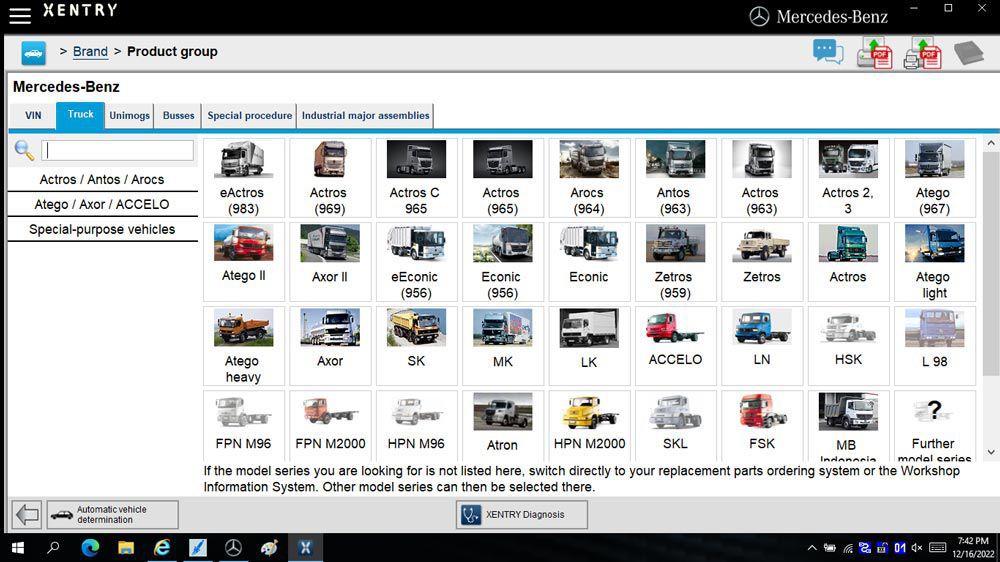This screenshot has height=562, width=1000.
Task: Select the eActros (983) truck tile
Action: point(244,178)
